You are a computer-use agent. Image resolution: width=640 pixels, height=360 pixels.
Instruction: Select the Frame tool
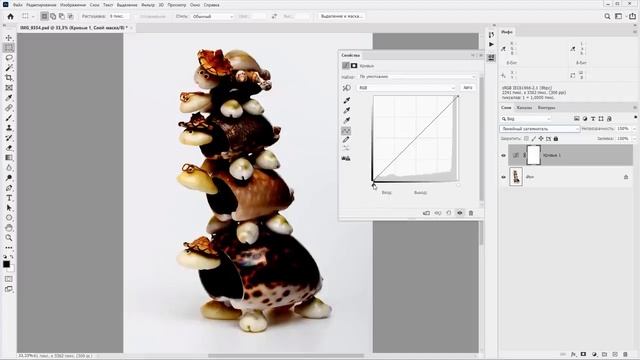pyautogui.click(x=9, y=88)
